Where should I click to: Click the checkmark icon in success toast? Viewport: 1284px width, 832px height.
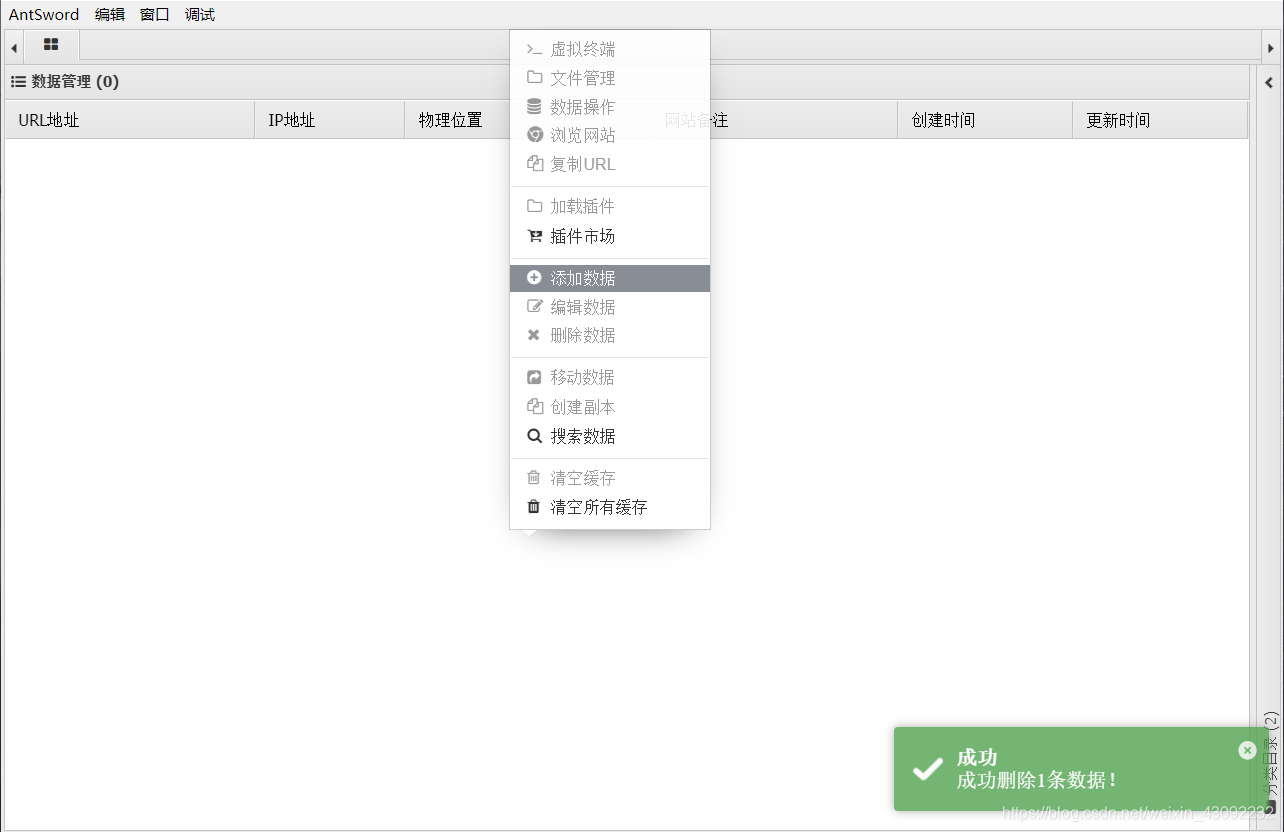928,768
